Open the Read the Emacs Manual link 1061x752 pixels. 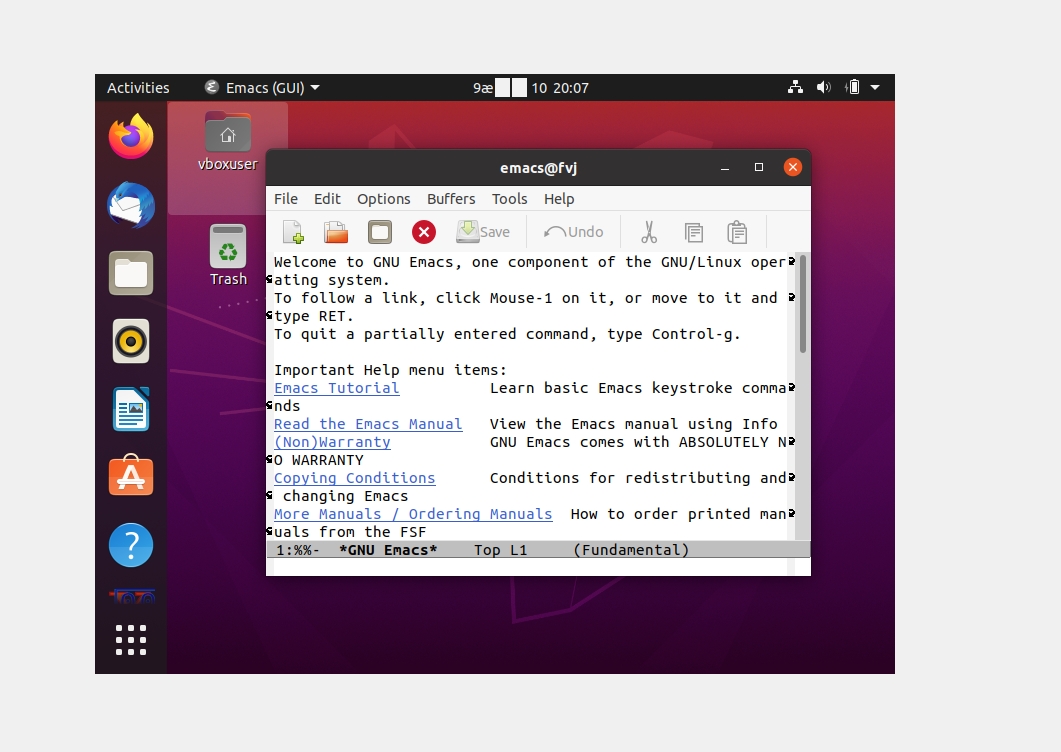[368, 424]
